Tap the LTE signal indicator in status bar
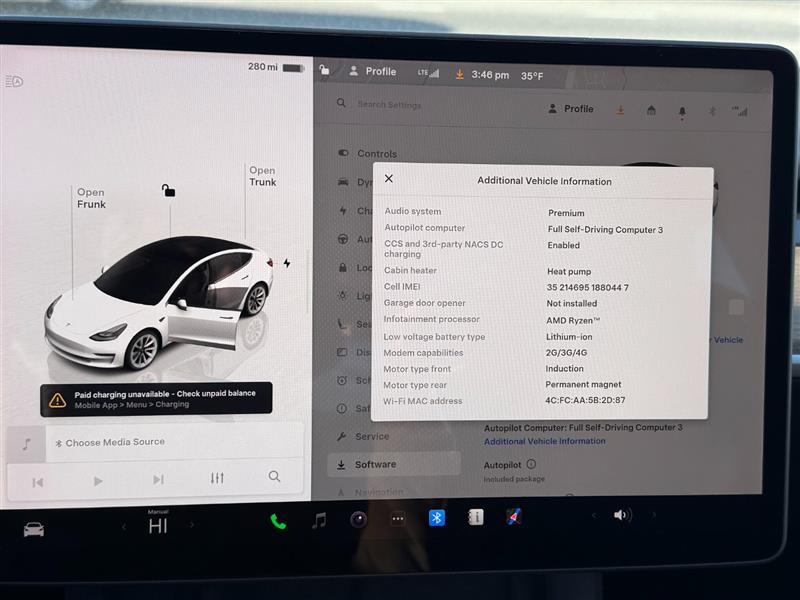 [x=428, y=73]
